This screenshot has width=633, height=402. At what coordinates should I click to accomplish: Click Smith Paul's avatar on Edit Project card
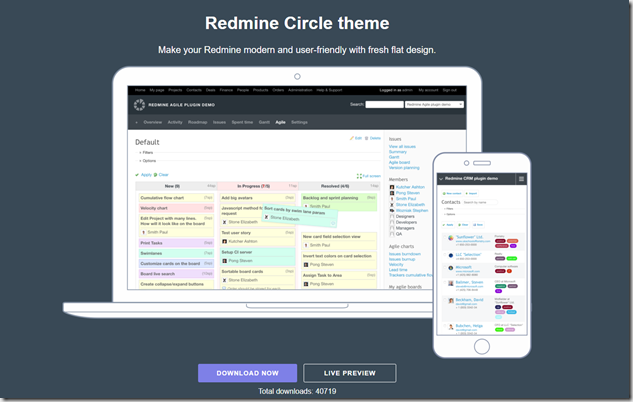[x=143, y=232]
